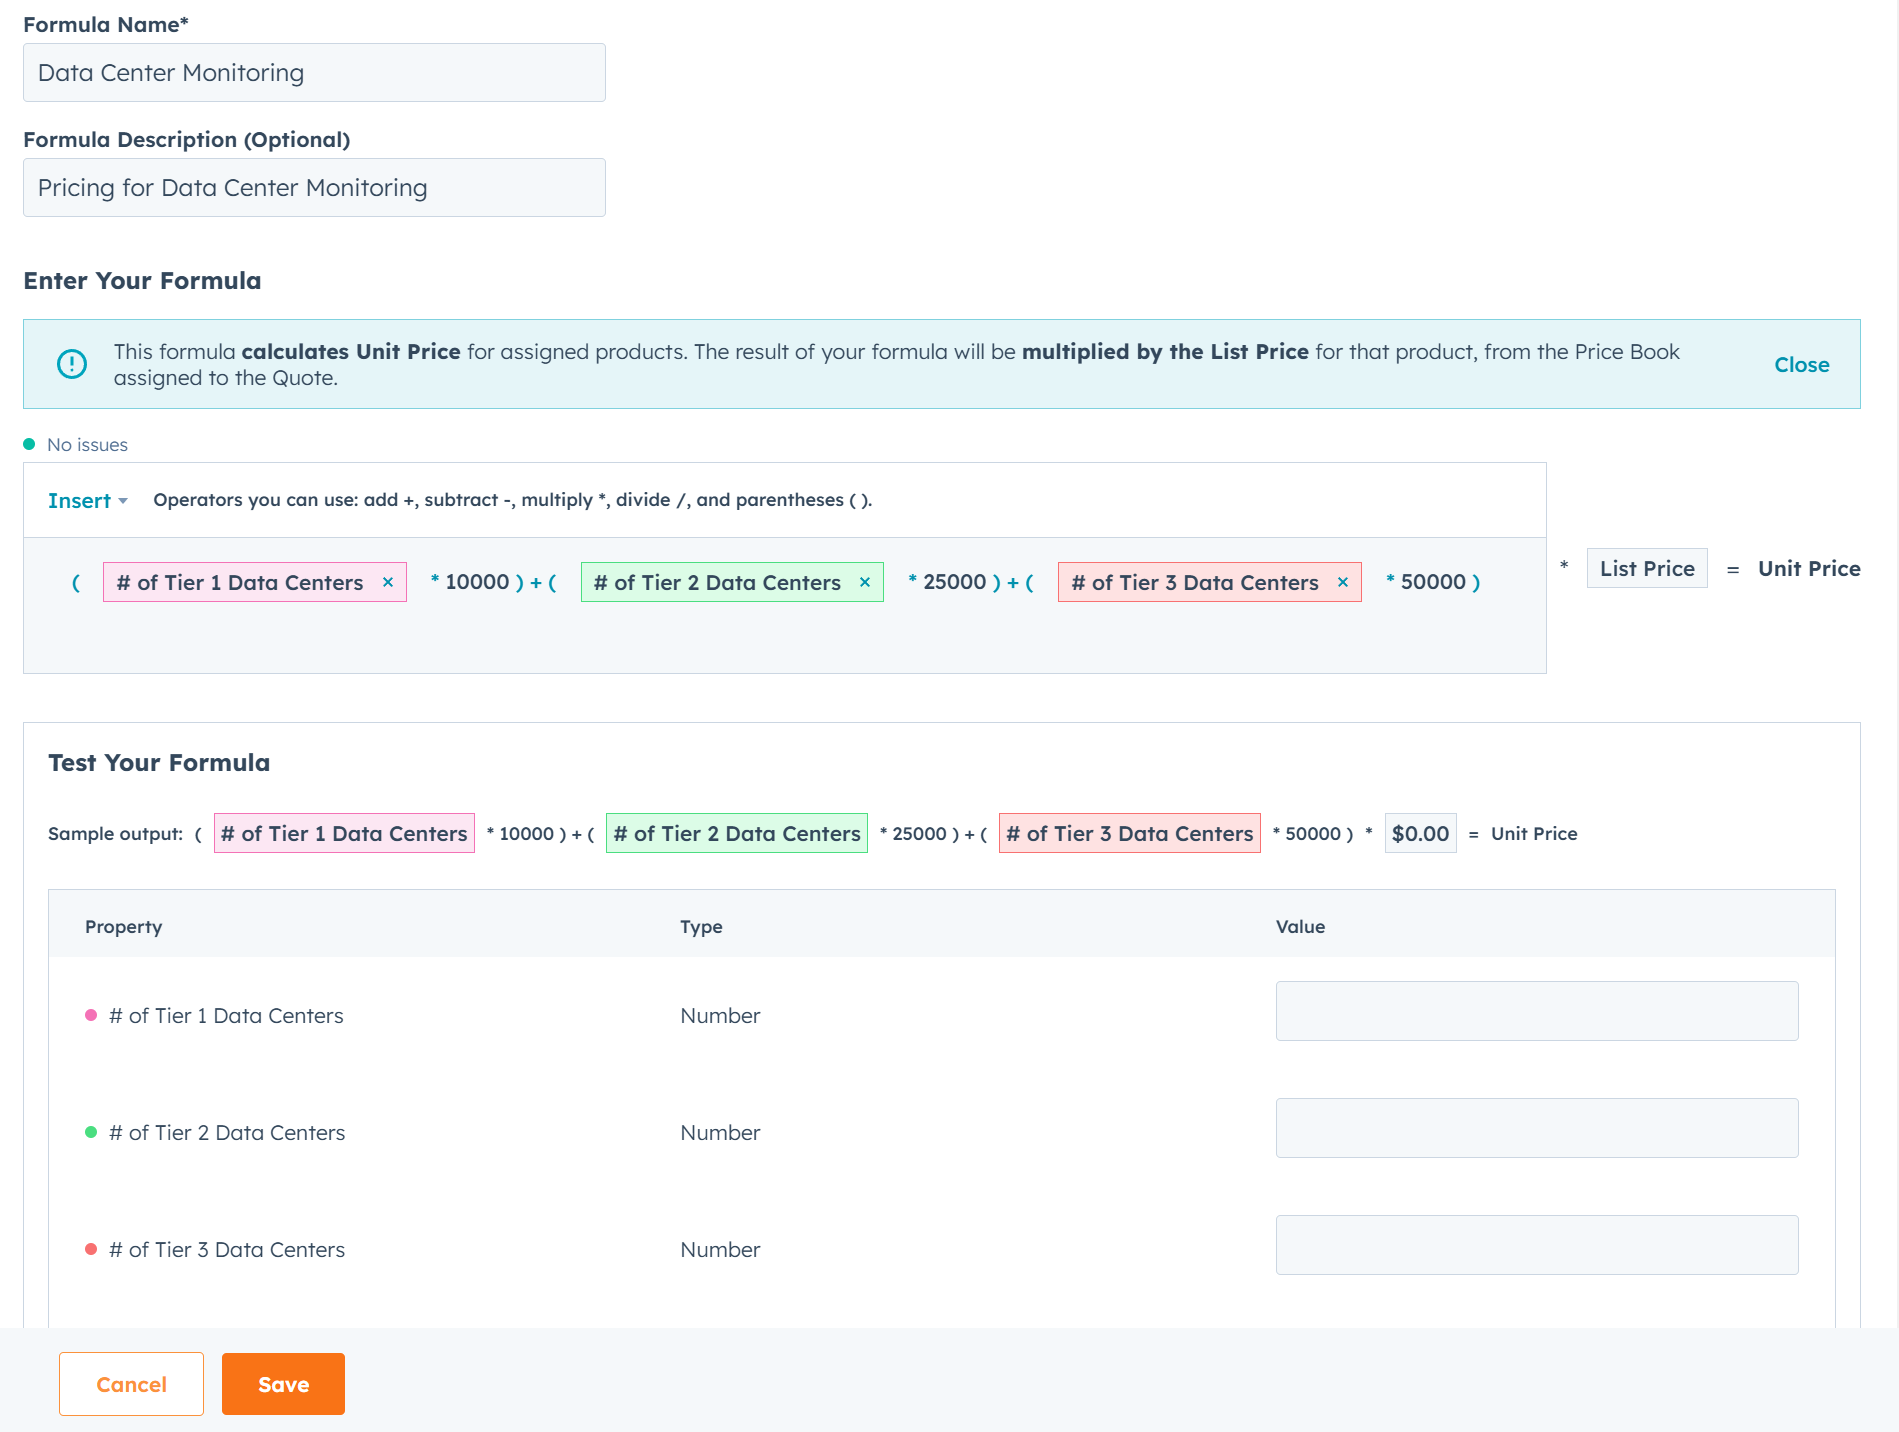
Task: Remove the # of Tier 2 Data Centers token
Action: [864, 581]
